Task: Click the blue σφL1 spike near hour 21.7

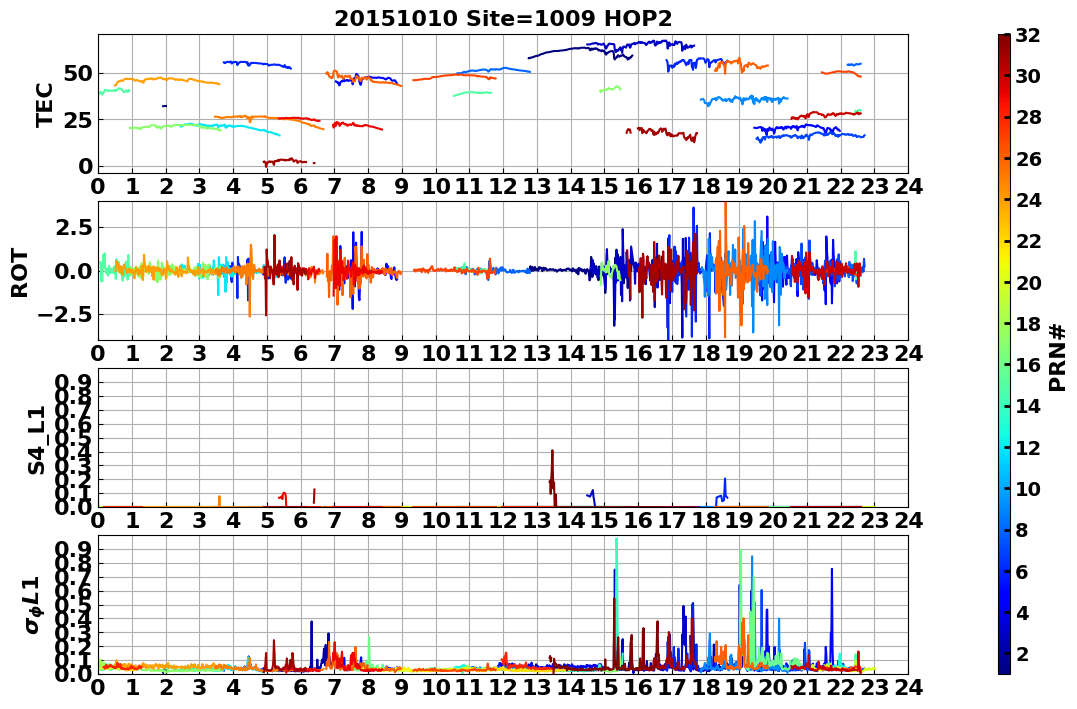Action: coord(832,615)
